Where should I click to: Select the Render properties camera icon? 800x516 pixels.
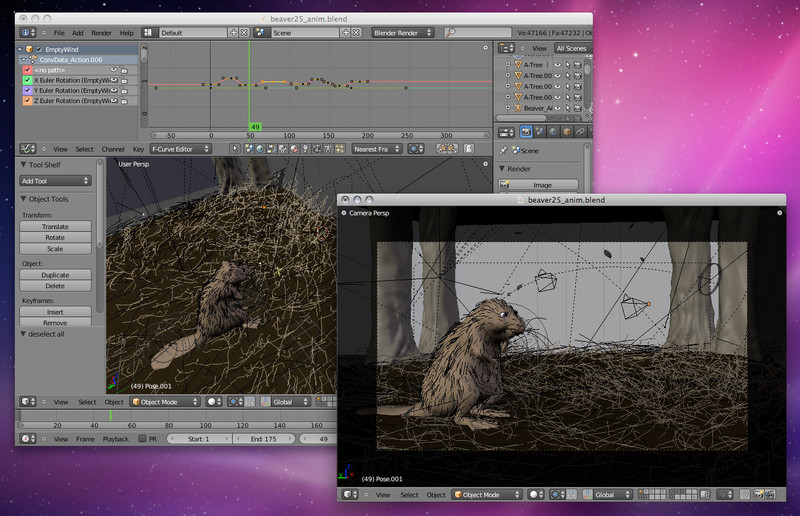point(526,131)
